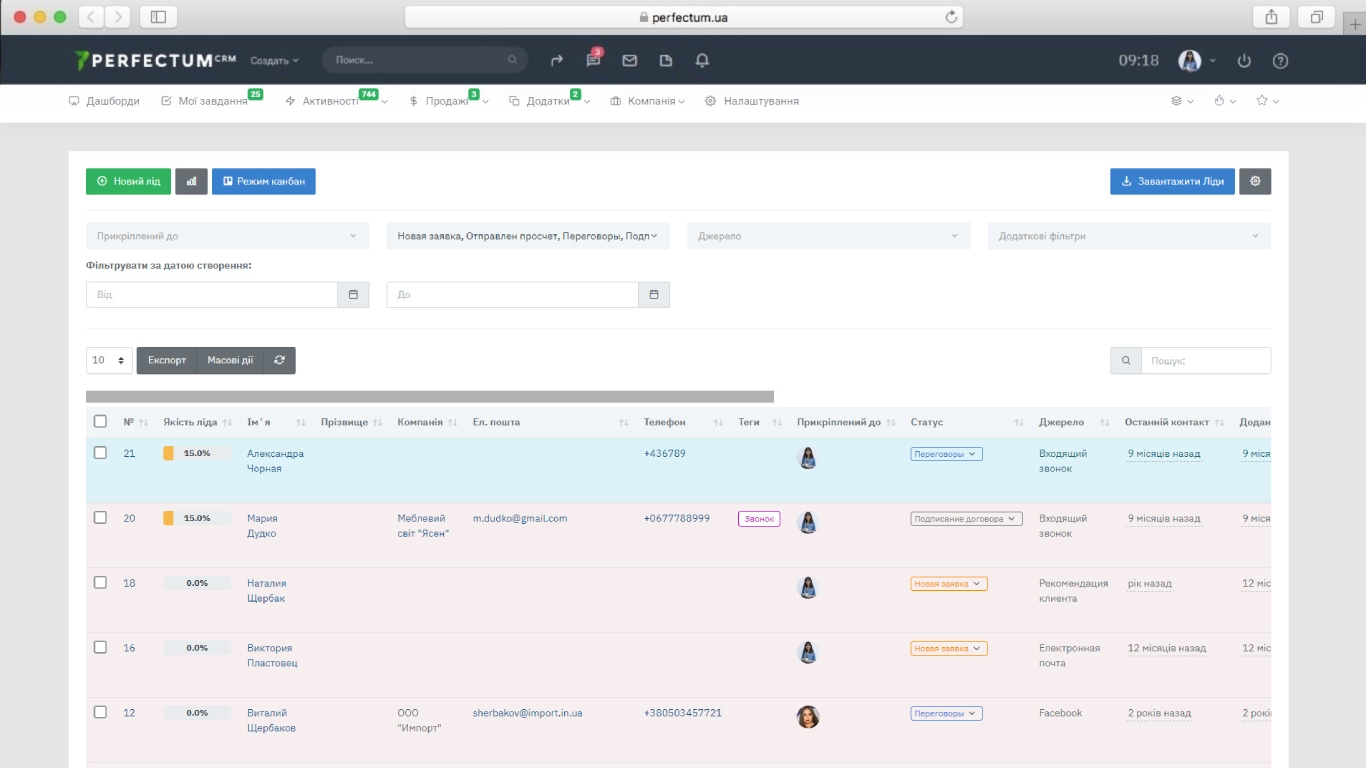Click the chart statistics icon button
The width and height of the screenshot is (1366, 768).
[191, 181]
